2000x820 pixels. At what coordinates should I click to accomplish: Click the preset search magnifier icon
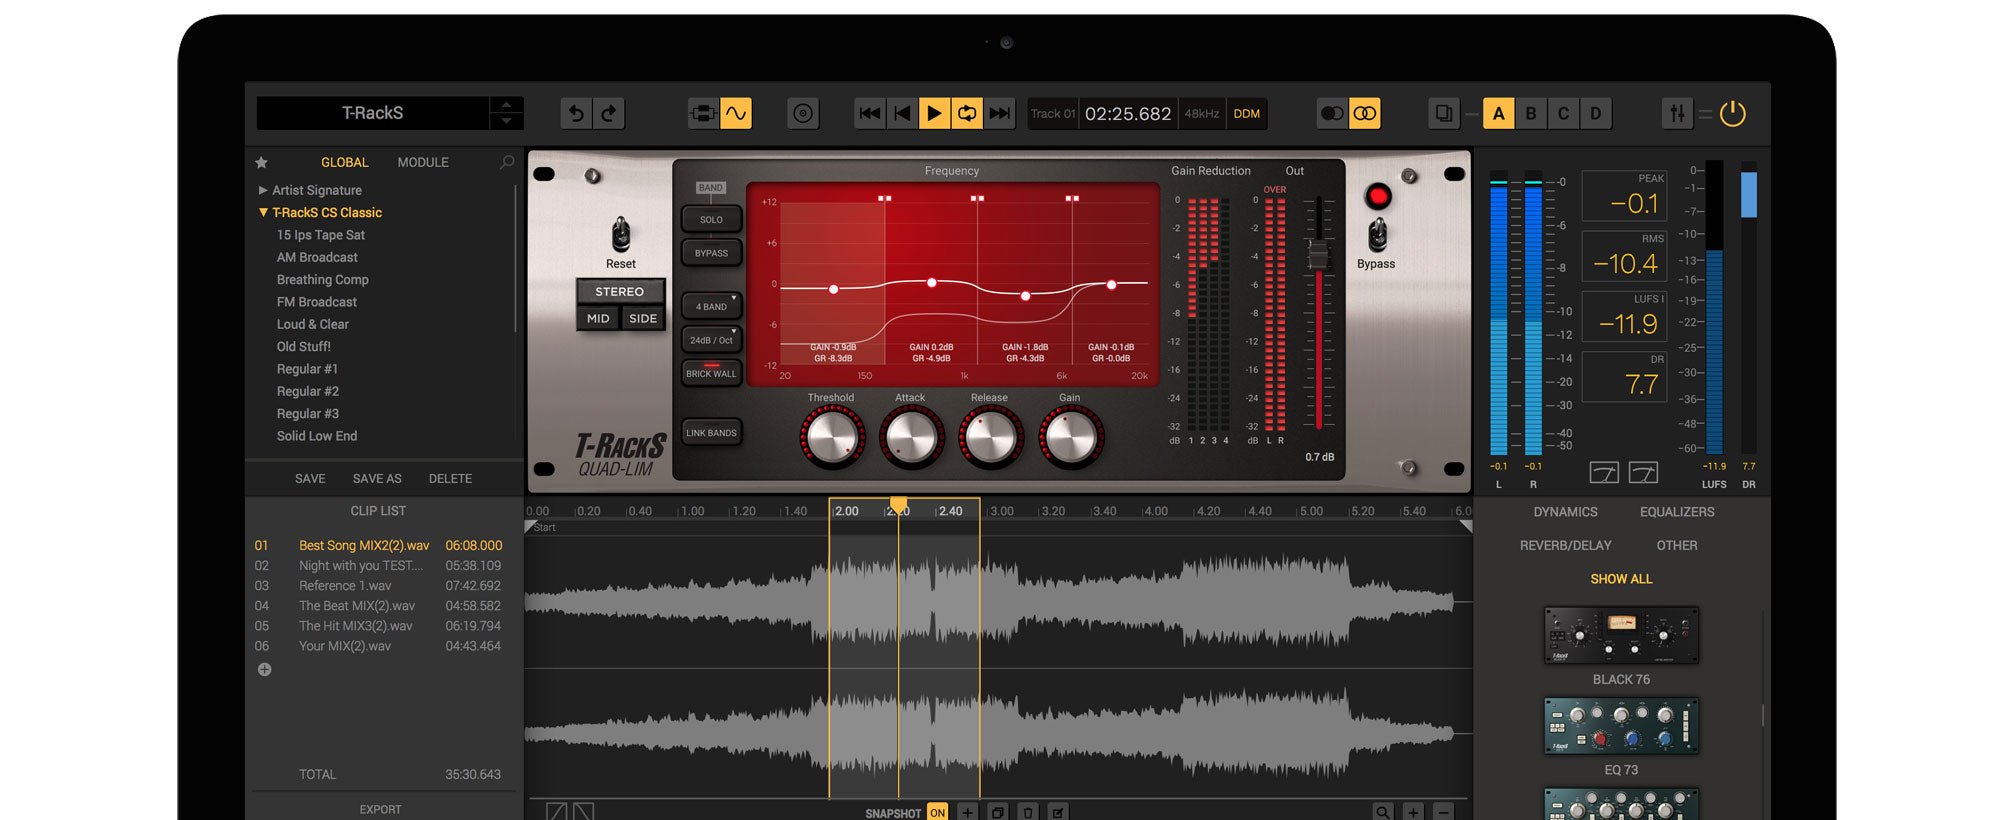coord(507,162)
